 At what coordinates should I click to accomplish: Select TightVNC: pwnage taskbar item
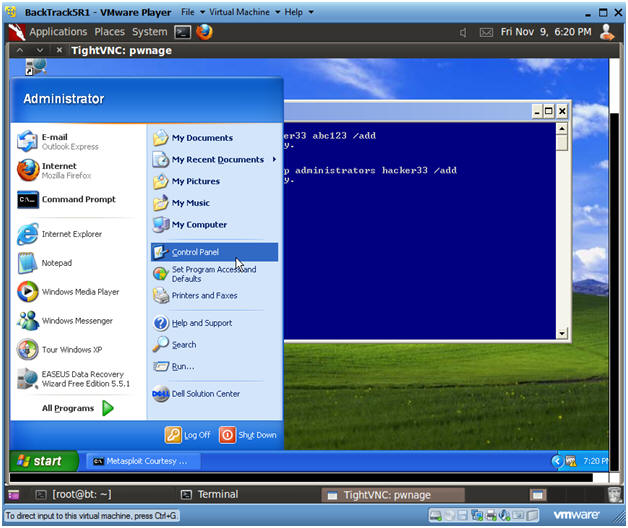392,495
